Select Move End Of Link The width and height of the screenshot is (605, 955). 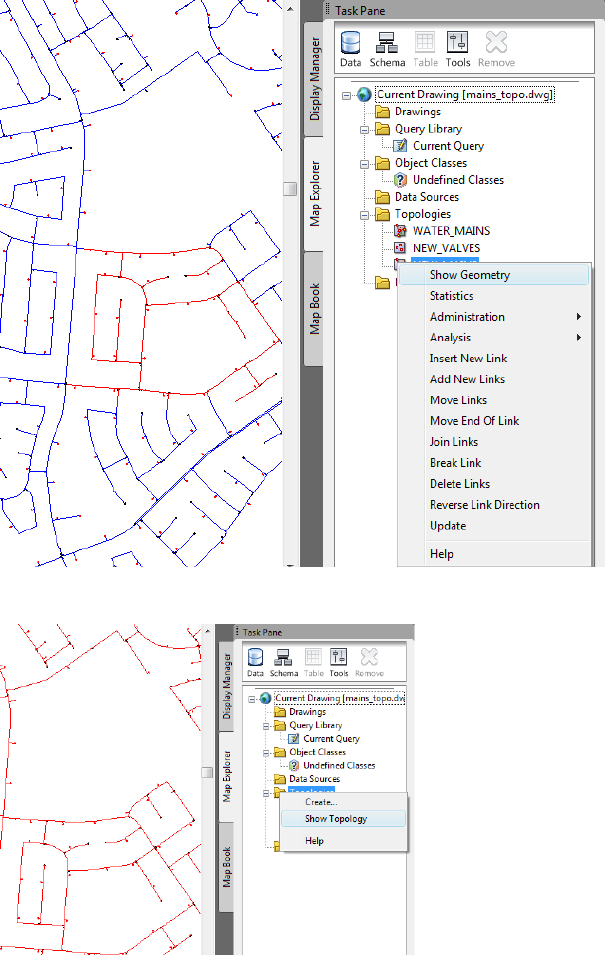tap(494, 421)
